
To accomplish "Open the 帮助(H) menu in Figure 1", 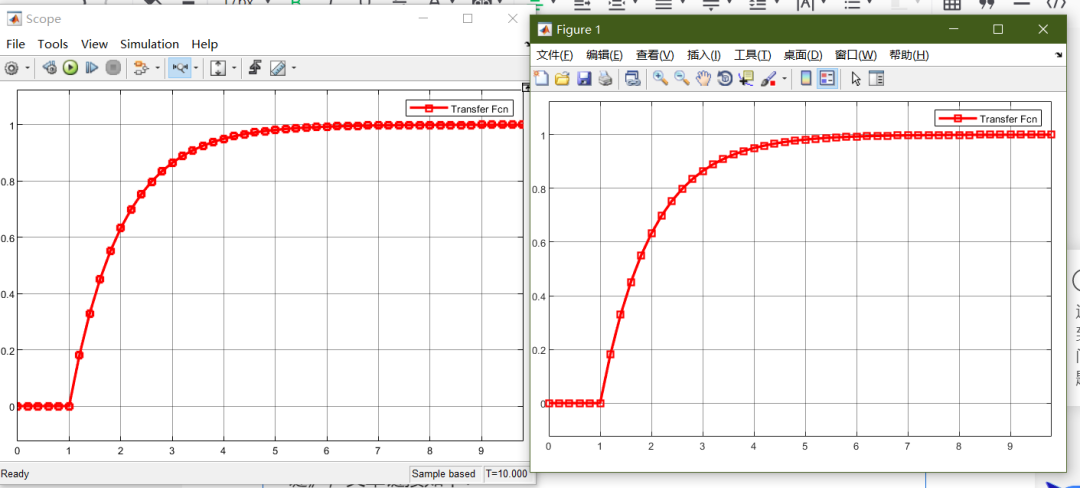I will pos(909,55).
